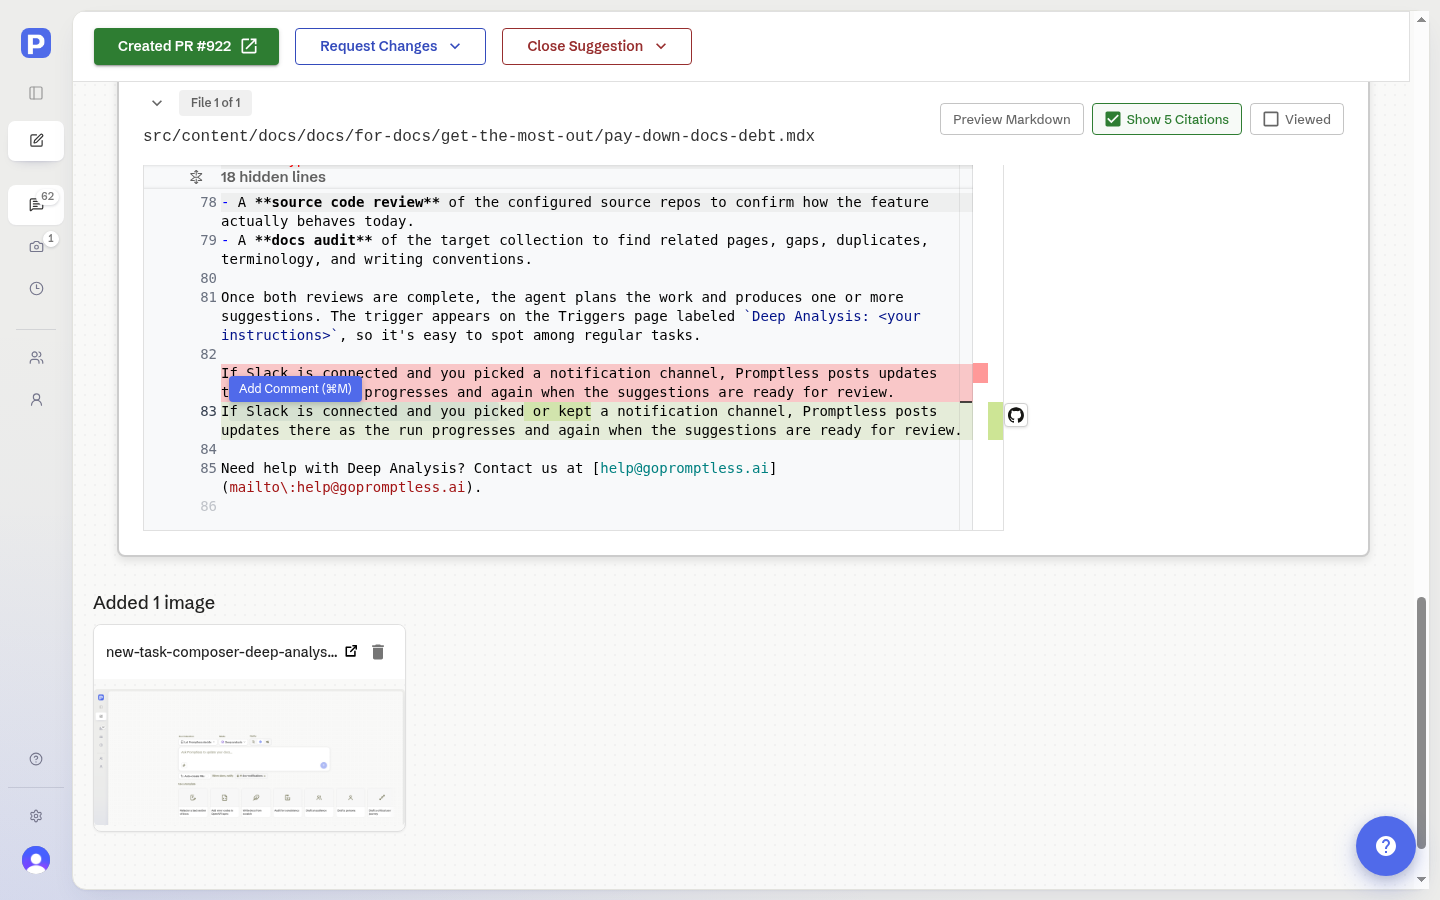Collapse the file with the chevron

coord(157,103)
